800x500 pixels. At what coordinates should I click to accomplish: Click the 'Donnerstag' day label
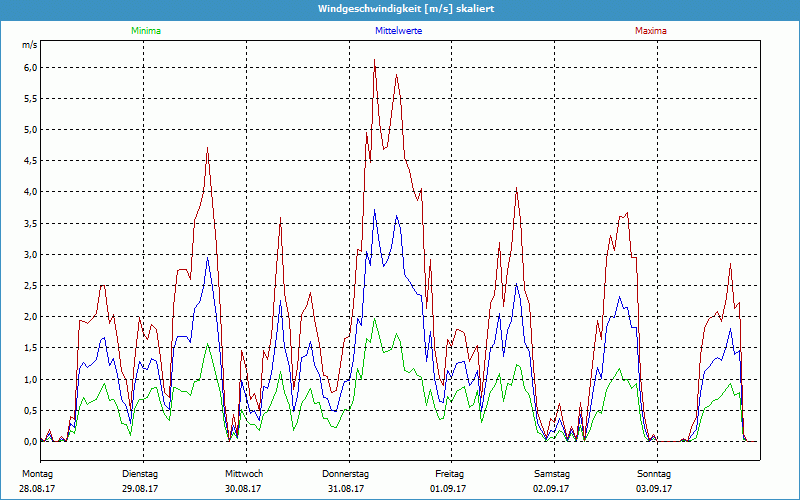pos(345,474)
